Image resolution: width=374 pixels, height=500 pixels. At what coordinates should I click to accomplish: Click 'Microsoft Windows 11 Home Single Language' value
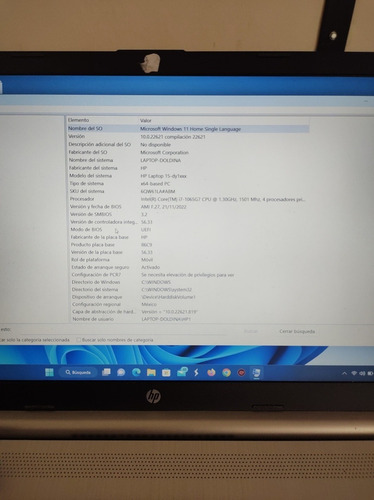tap(190, 129)
